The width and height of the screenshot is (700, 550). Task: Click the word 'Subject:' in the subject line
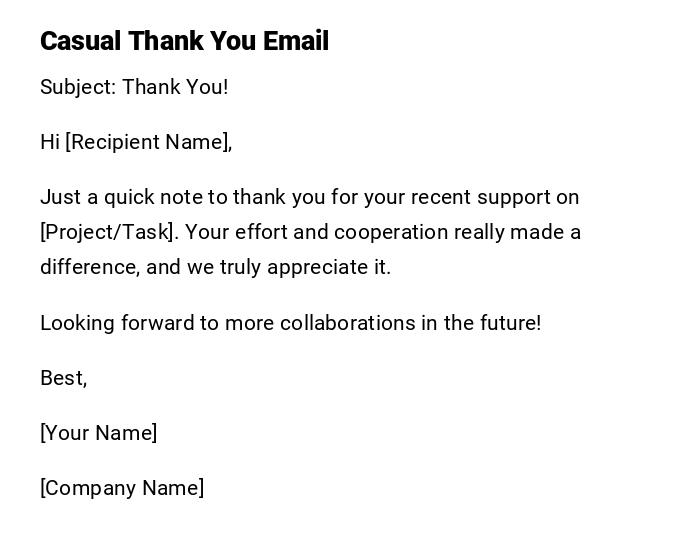(78, 87)
